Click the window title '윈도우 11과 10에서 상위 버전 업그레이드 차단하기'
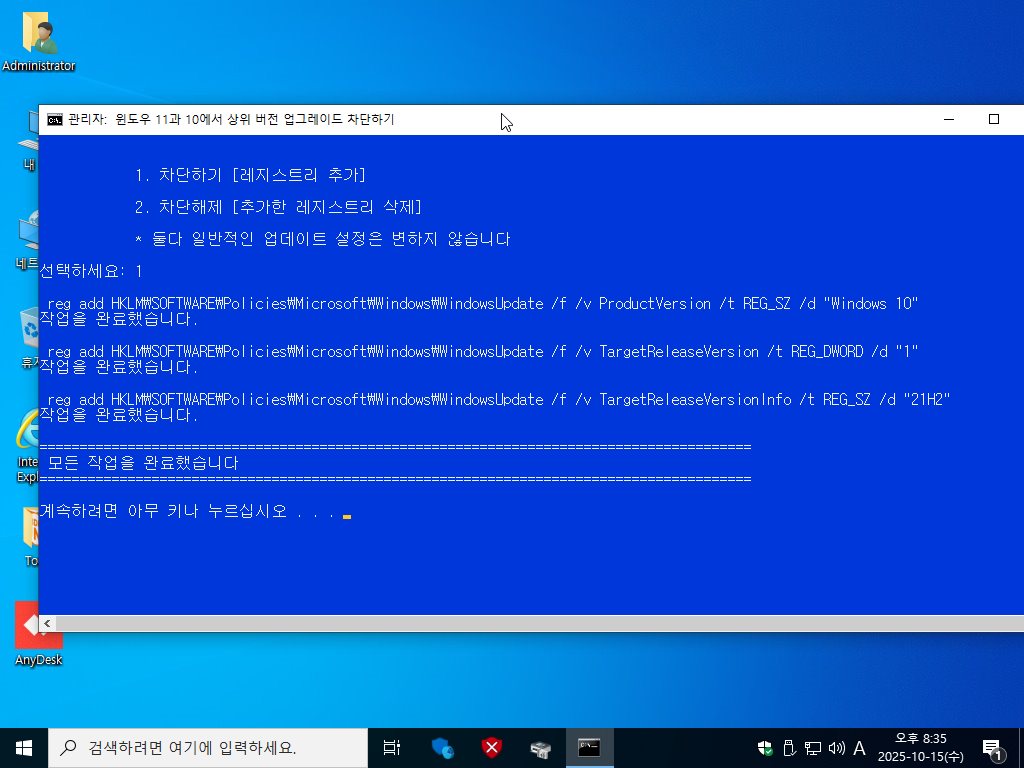 click(x=255, y=120)
